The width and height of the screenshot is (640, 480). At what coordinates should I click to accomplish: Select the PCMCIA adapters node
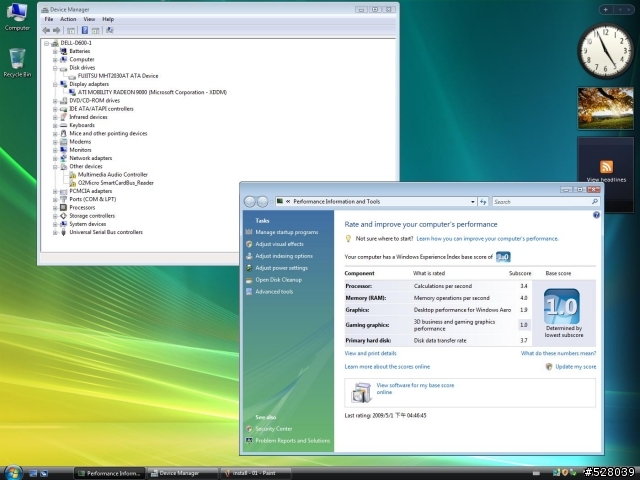coord(91,191)
